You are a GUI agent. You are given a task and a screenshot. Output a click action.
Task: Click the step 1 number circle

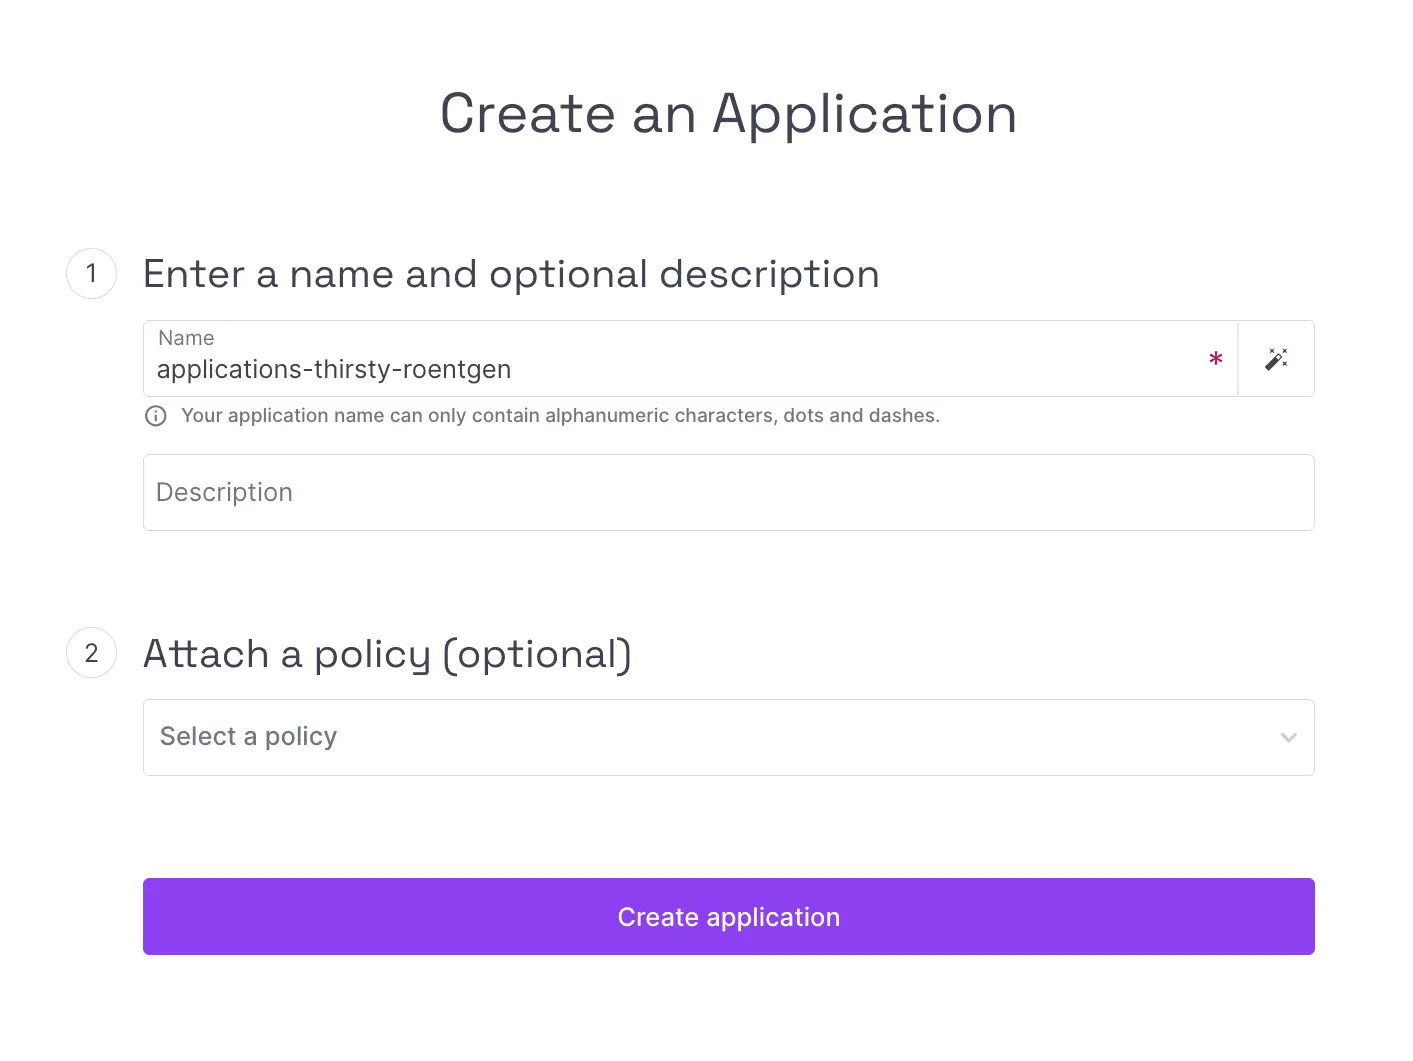[x=92, y=273]
